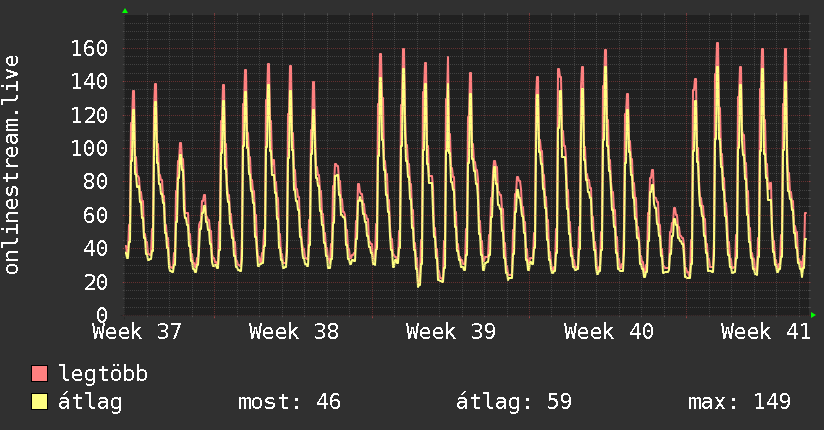This screenshot has height=430, width=824.
Task: Click the Week 37 axis label
Action: 137,332
